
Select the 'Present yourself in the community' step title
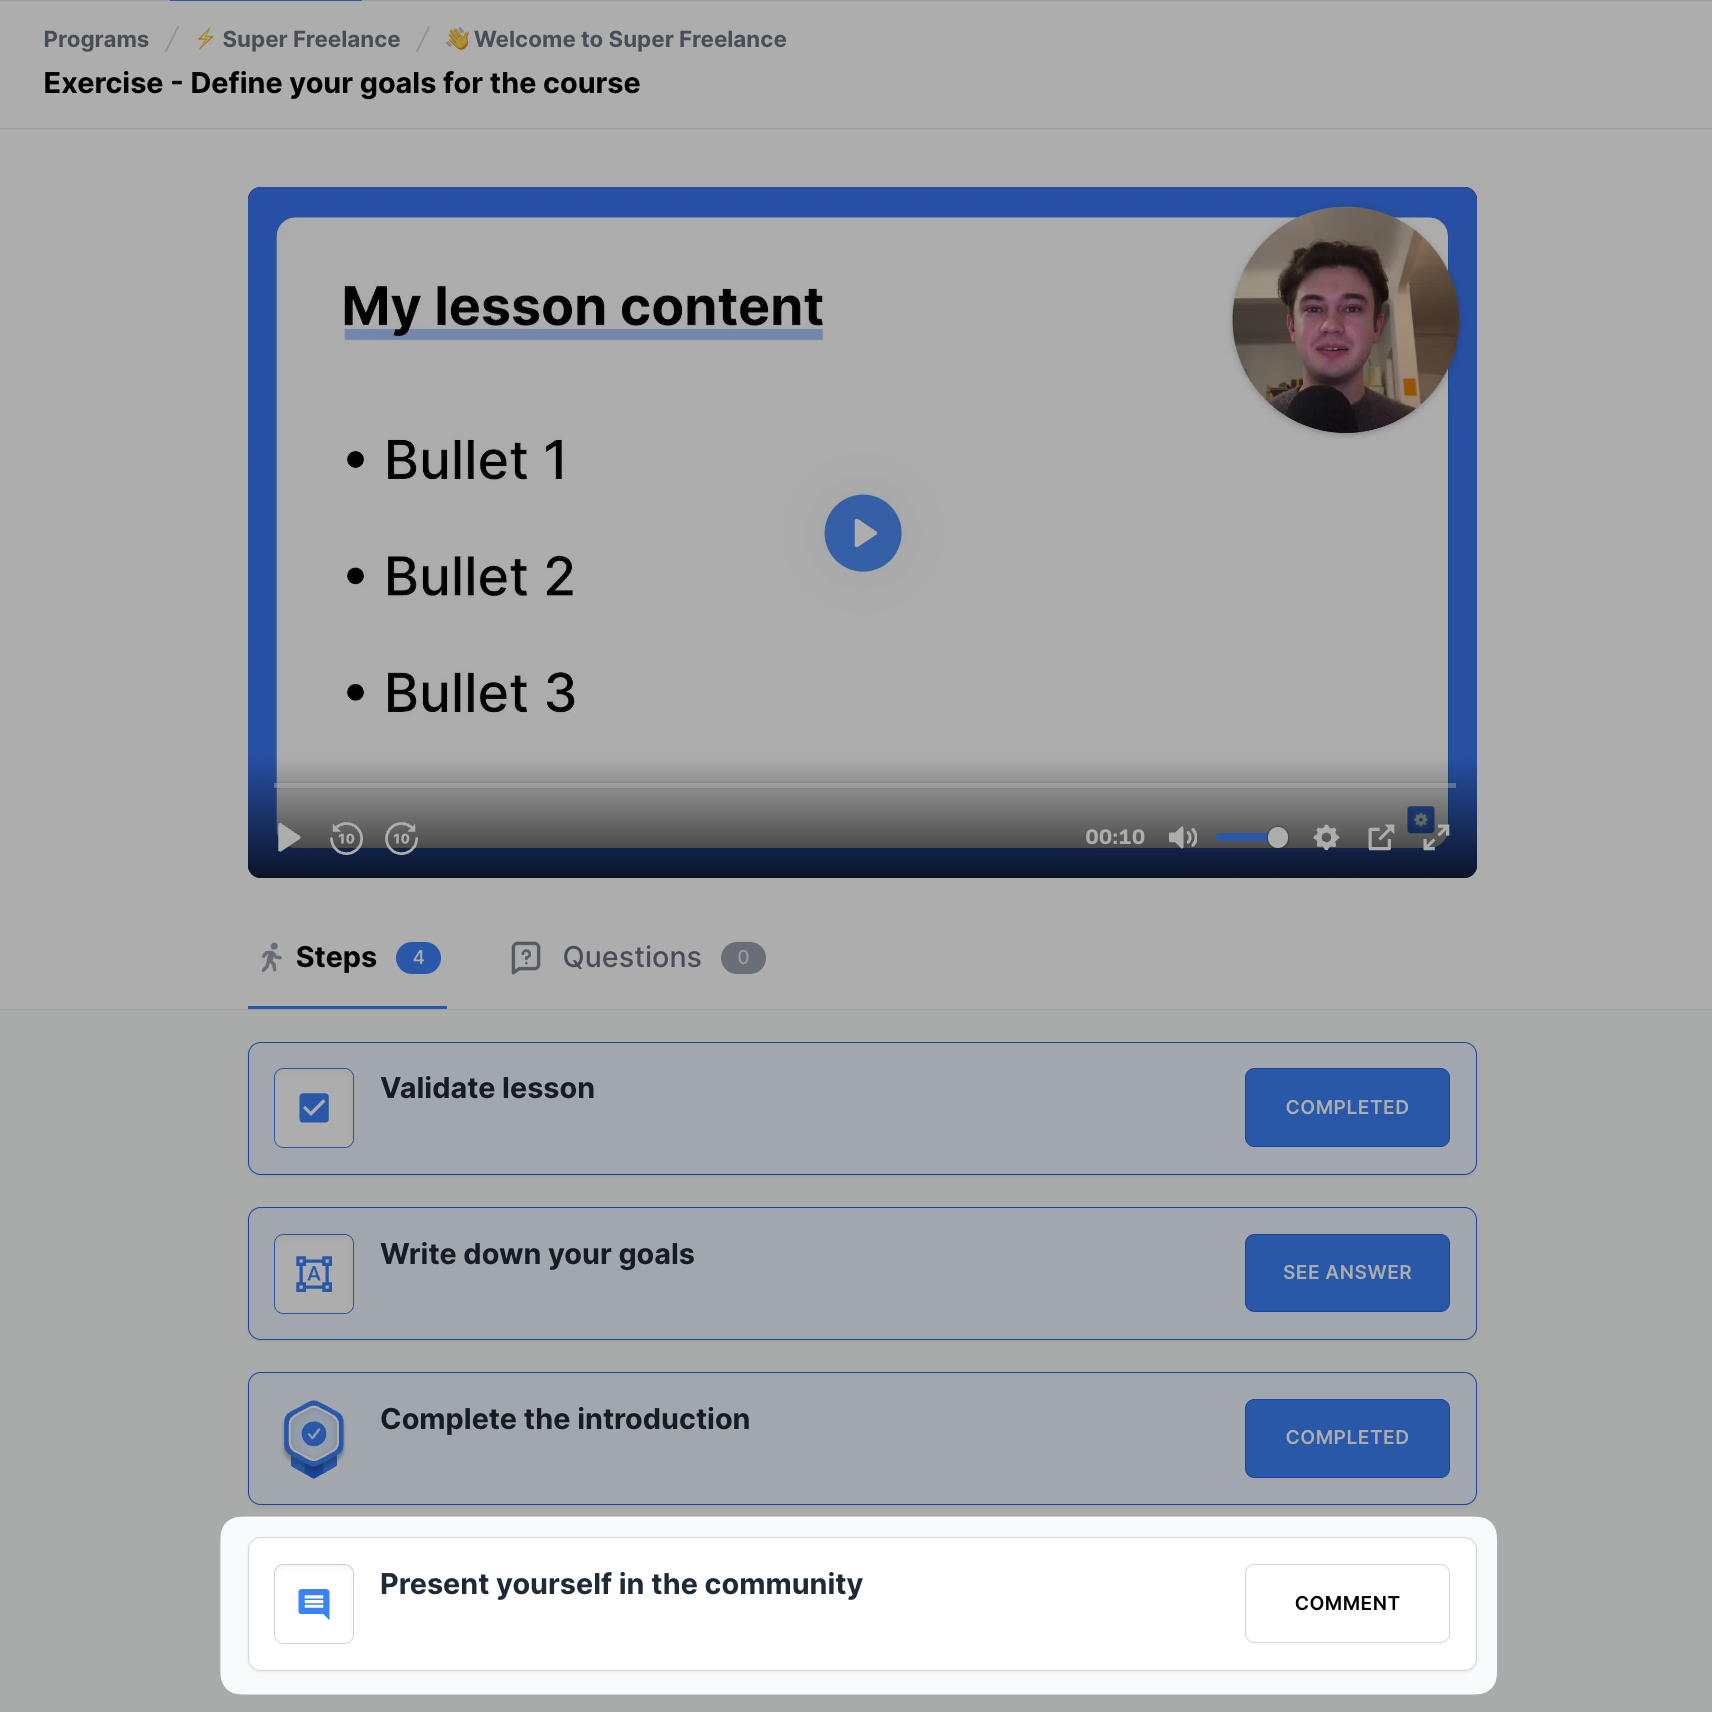pos(621,1584)
